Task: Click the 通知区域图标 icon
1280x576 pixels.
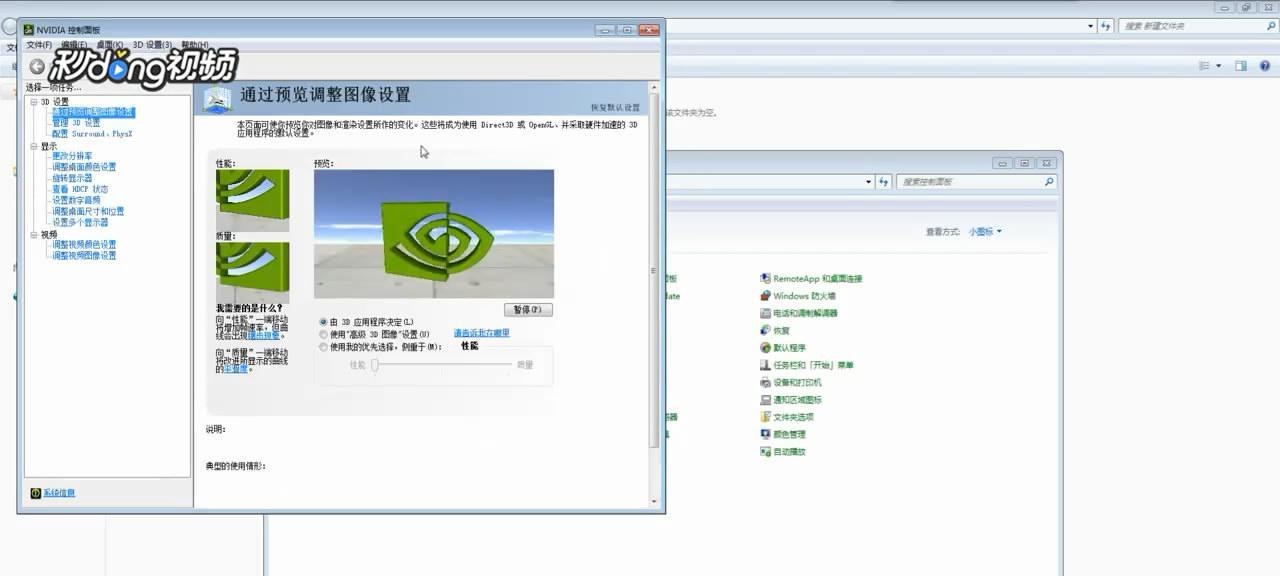Action: [765, 400]
